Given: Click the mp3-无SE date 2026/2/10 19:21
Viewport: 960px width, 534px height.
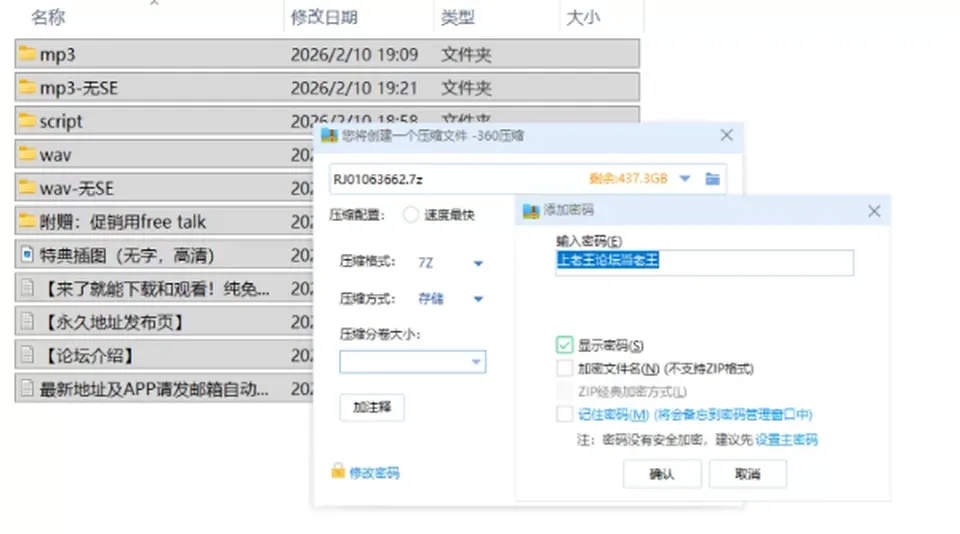Looking at the screenshot, I should pos(354,88).
